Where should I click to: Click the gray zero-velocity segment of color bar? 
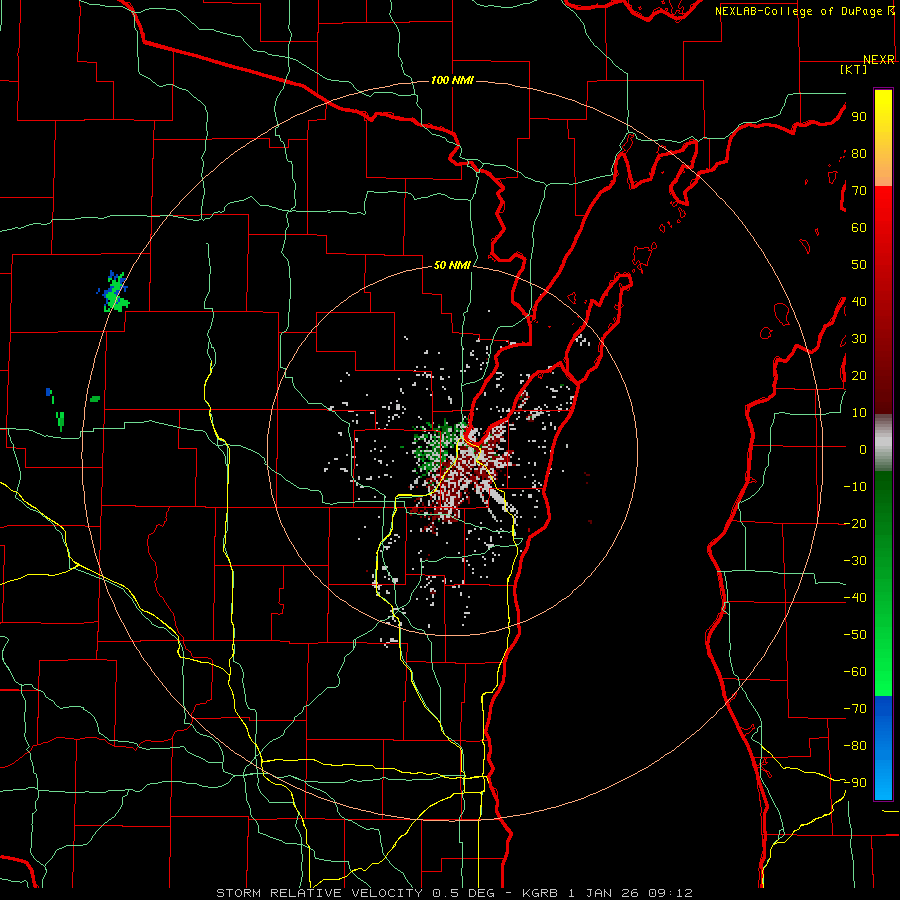coord(883,443)
